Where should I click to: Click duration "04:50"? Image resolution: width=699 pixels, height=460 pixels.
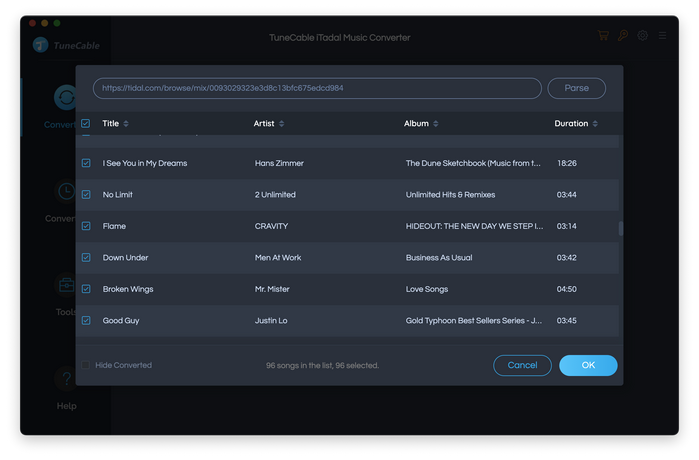point(567,289)
